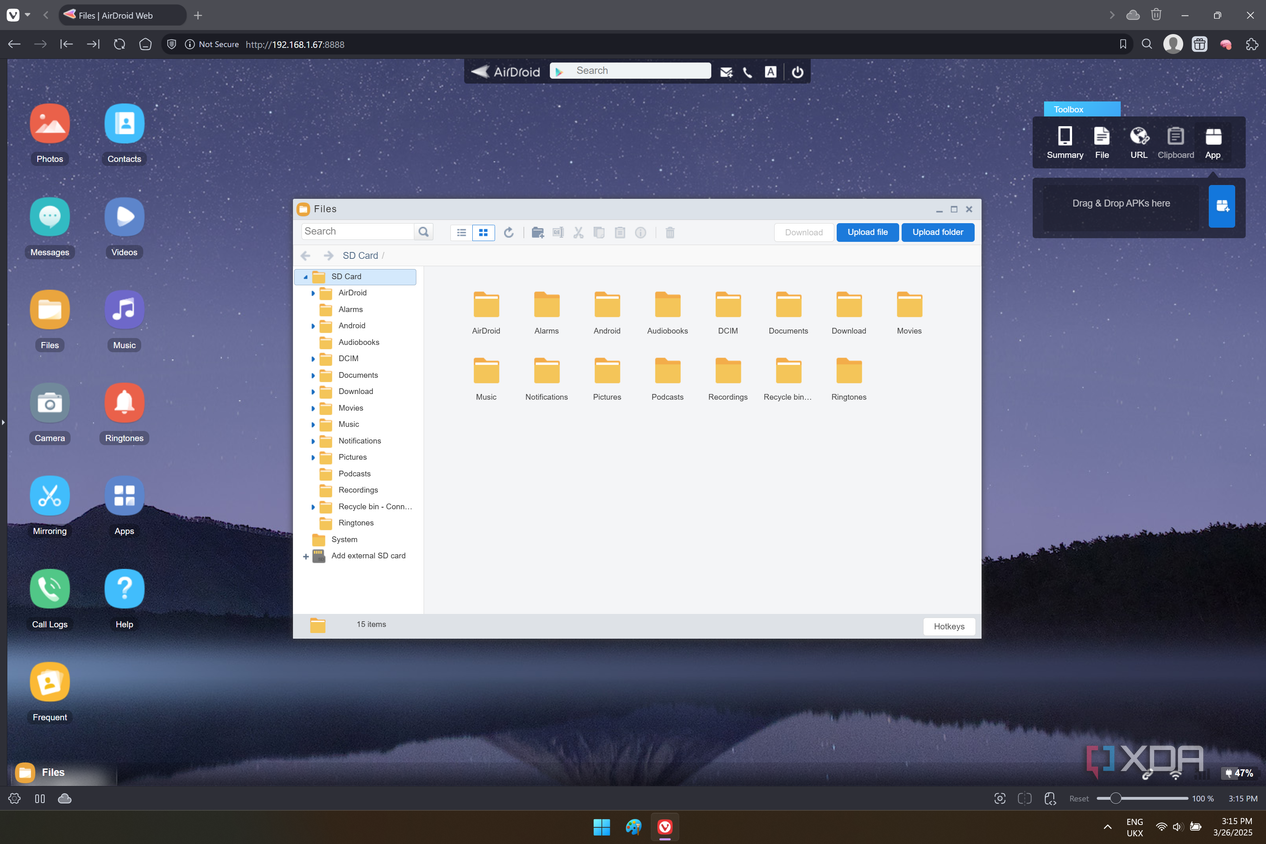Reload the page with browser reload button
This screenshot has width=1266, height=844.
[x=119, y=44]
